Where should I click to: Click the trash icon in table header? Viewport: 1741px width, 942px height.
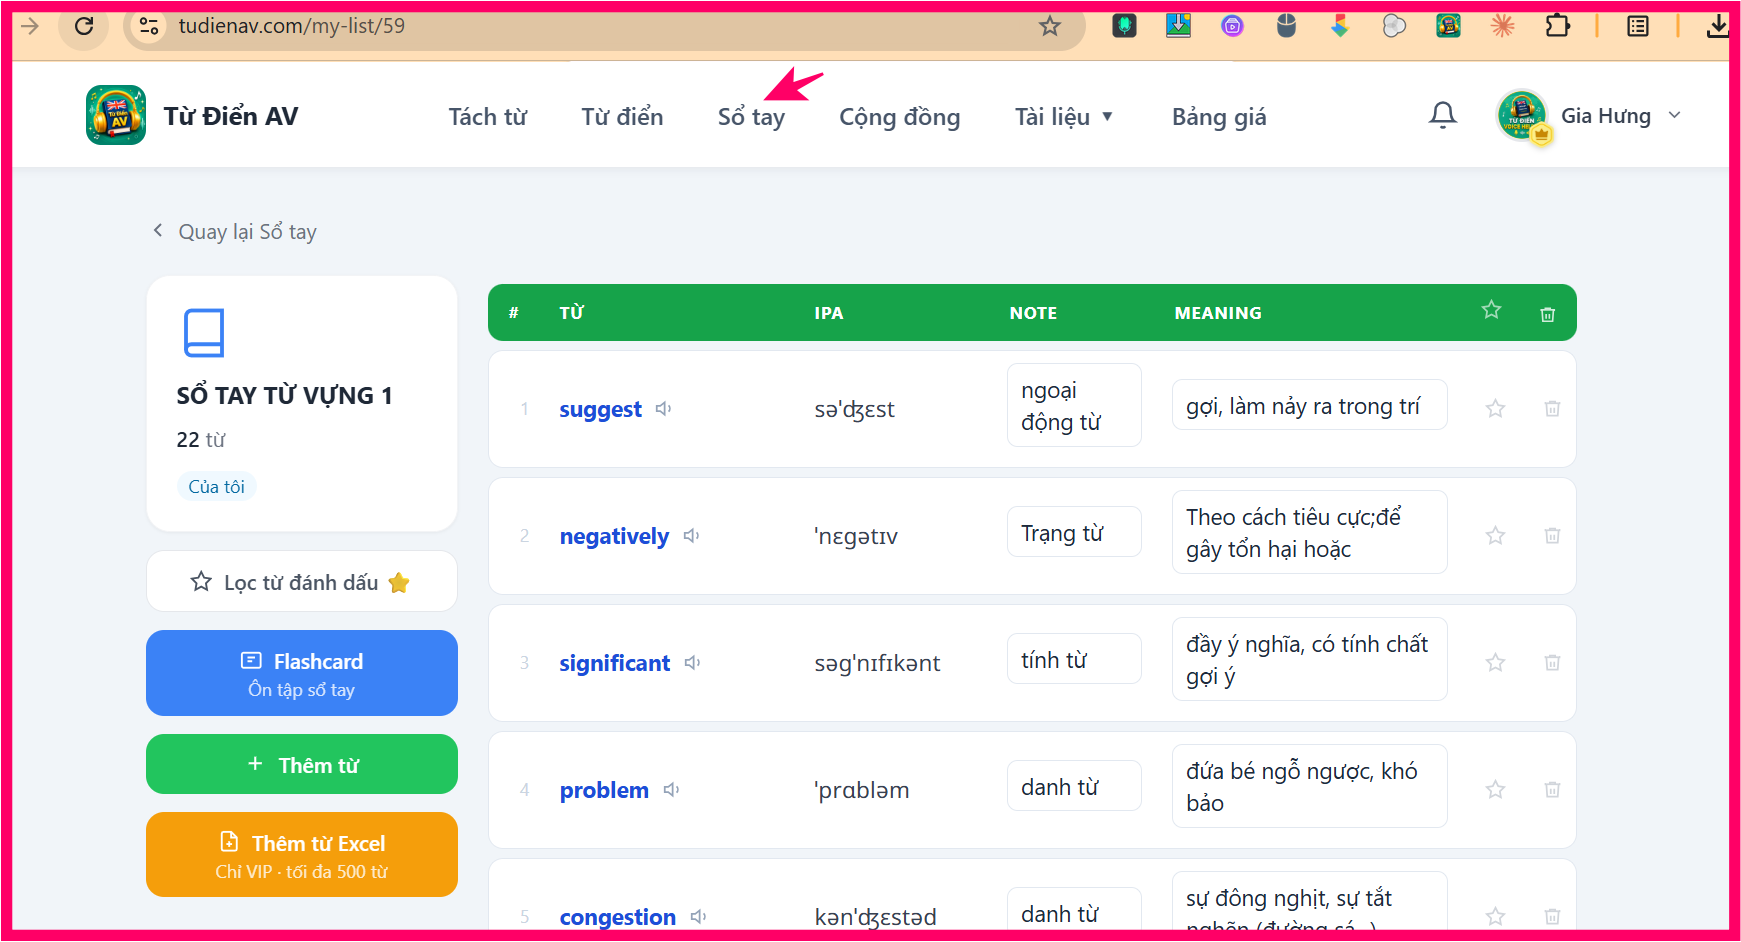pyautogui.click(x=1547, y=314)
